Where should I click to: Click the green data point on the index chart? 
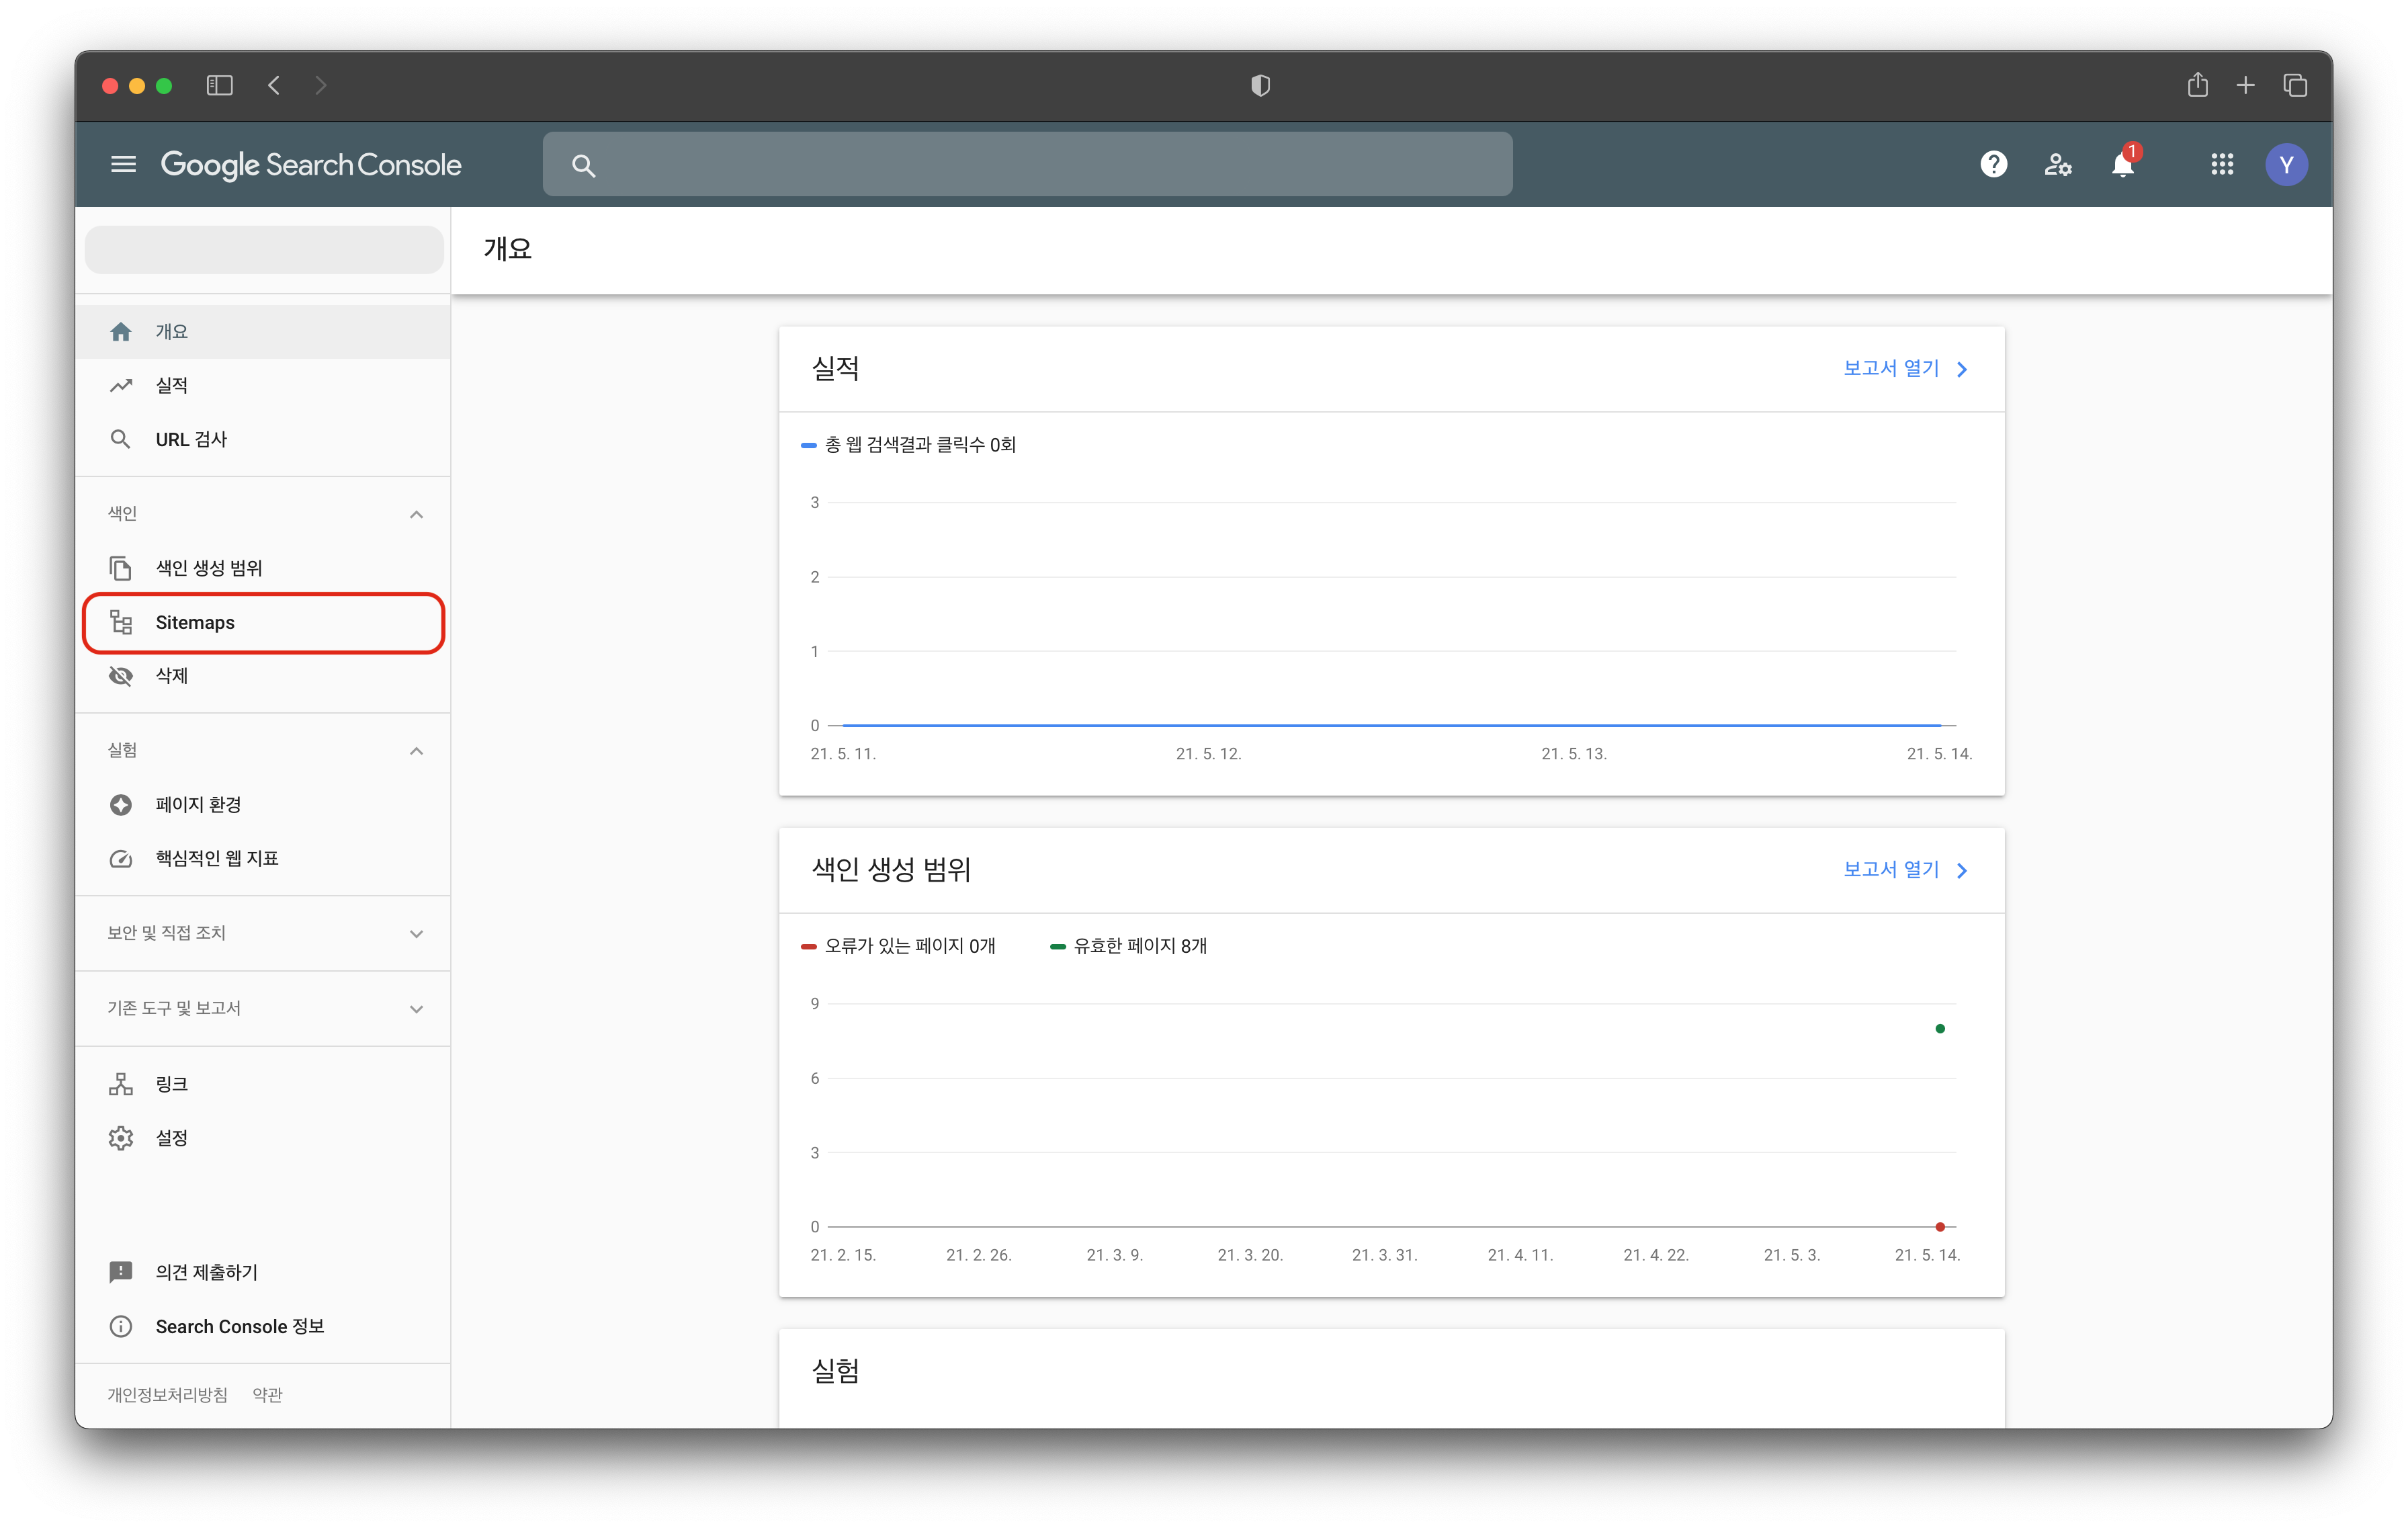(1940, 1029)
